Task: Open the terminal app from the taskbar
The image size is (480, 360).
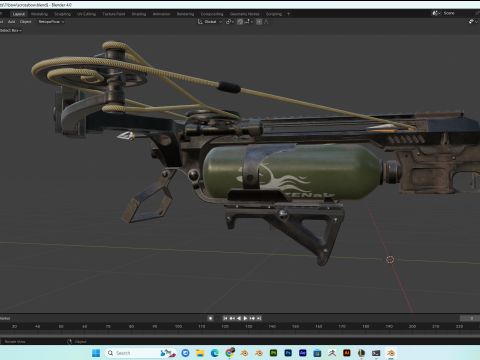Action: [376, 353]
